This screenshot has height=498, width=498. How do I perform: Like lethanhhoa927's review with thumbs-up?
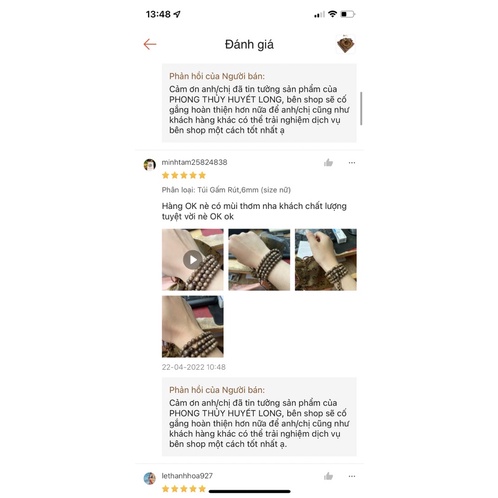[x=328, y=476]
